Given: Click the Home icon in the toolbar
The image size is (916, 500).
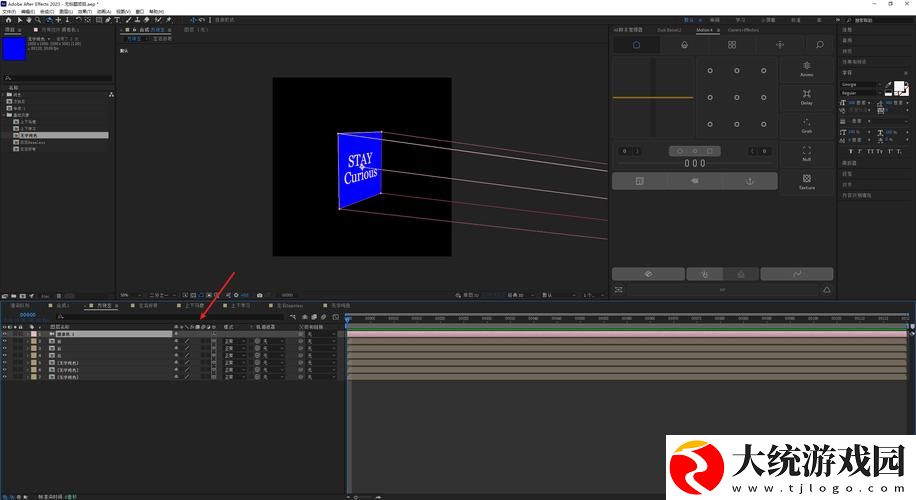Looking at the screenshot, I should point(8,20).
